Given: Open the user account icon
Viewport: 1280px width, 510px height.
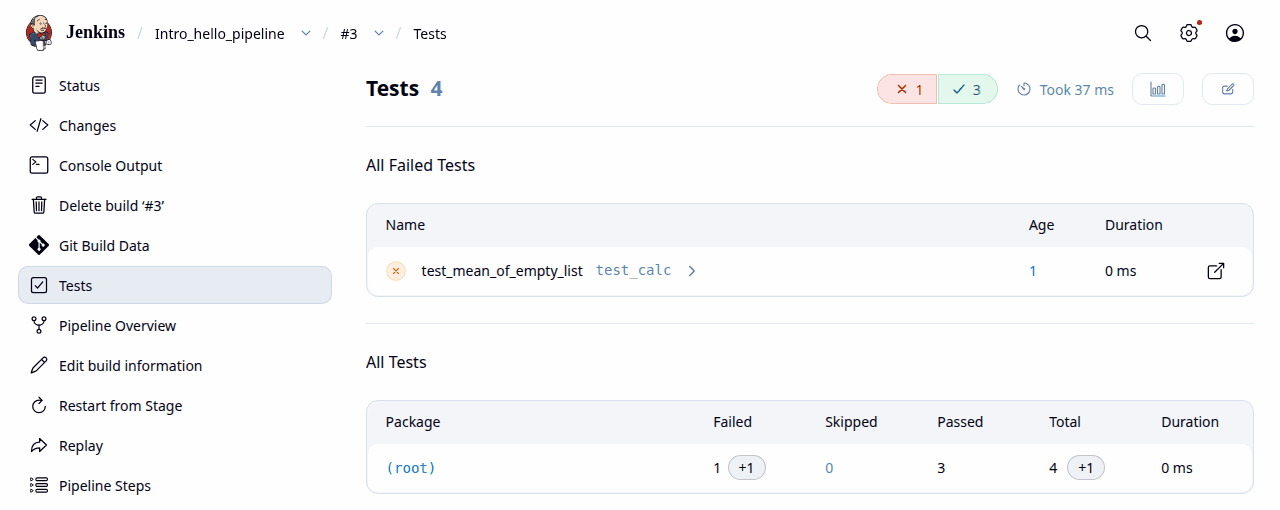Looking at the screenshot, I should click(x=1235, y=33).
